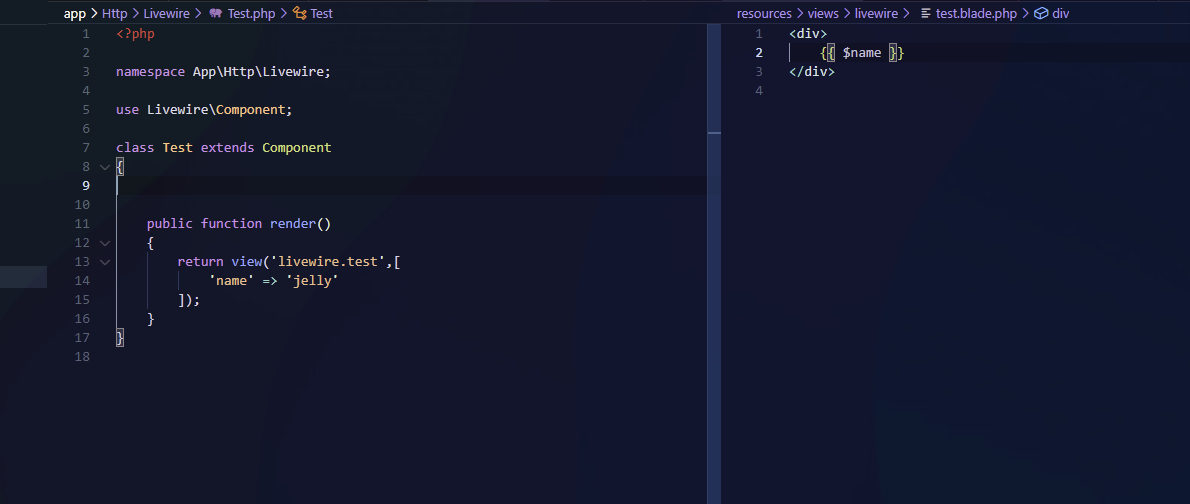Viewport: 1190px width, 504px height.
Task: Click the file icon beside test.blade.php
Action: (x=925, y=14)
